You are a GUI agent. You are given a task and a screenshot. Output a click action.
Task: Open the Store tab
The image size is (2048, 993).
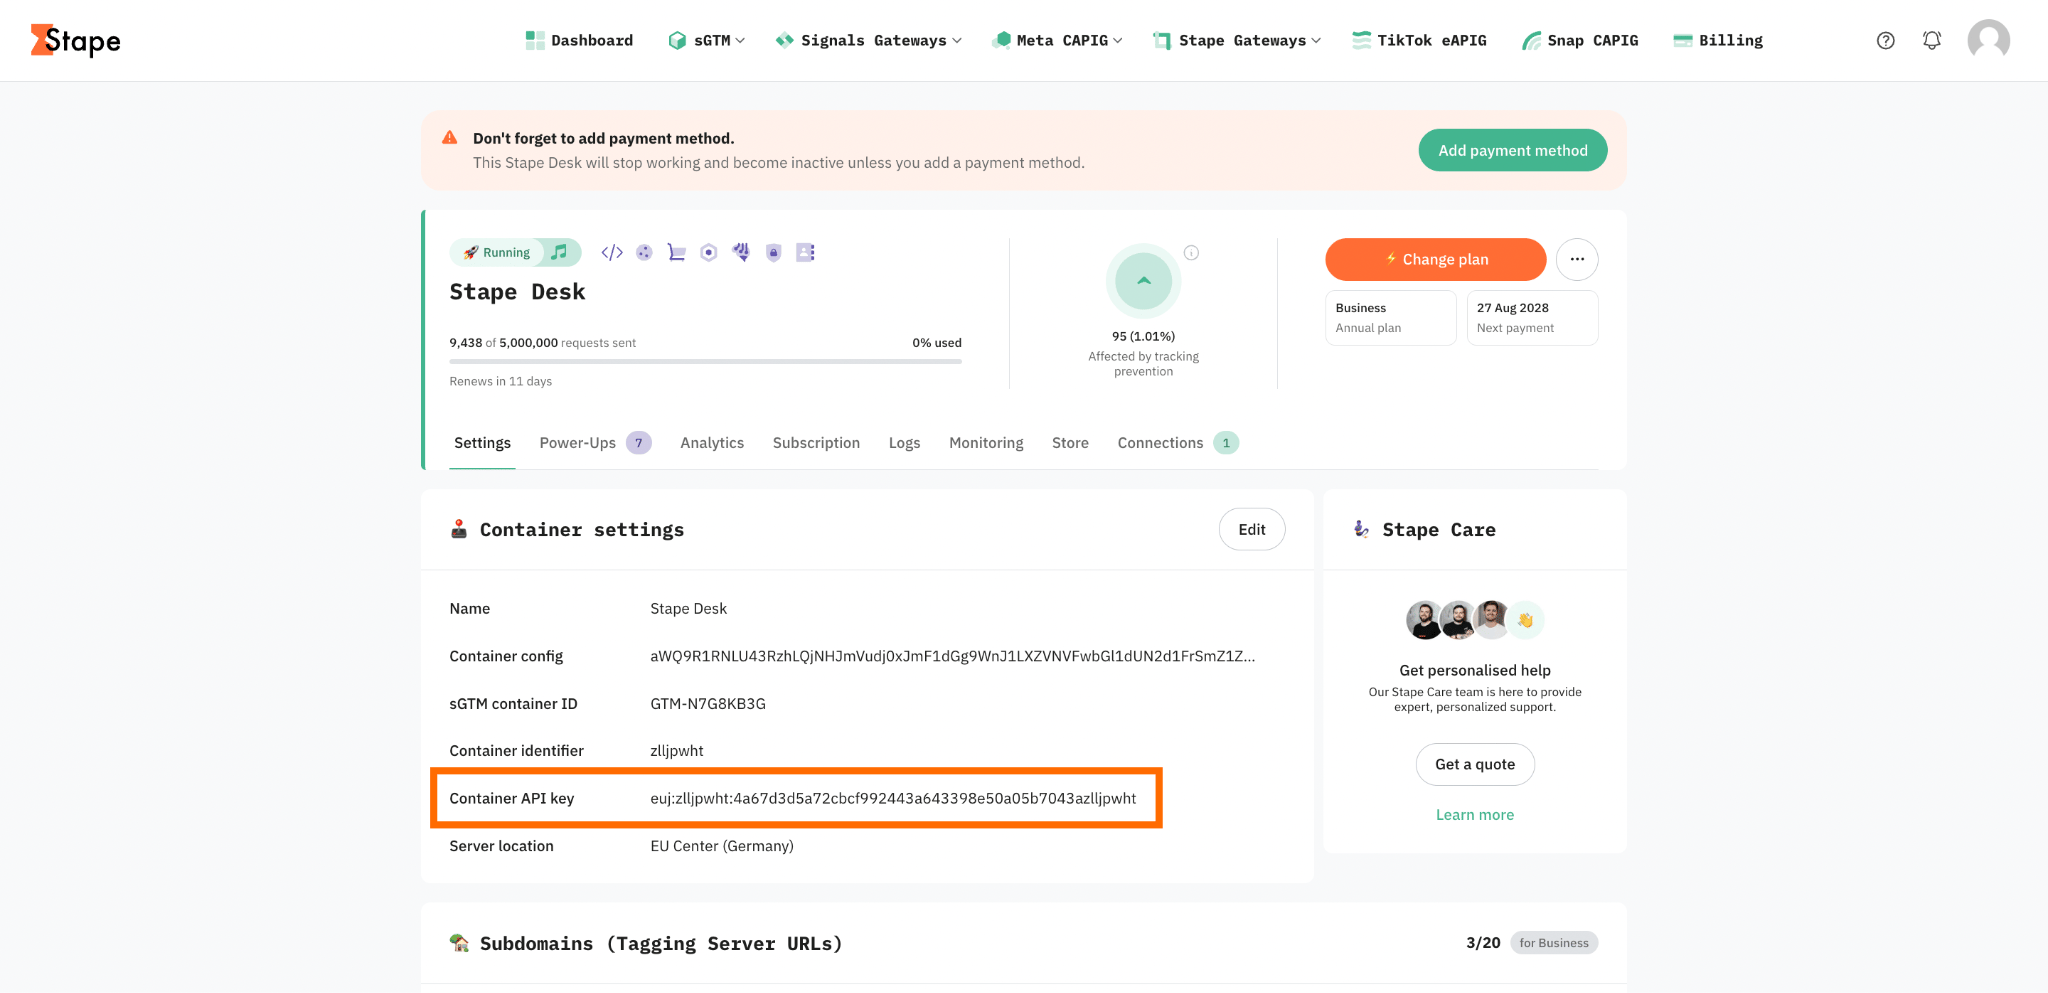coord(1070,443)
